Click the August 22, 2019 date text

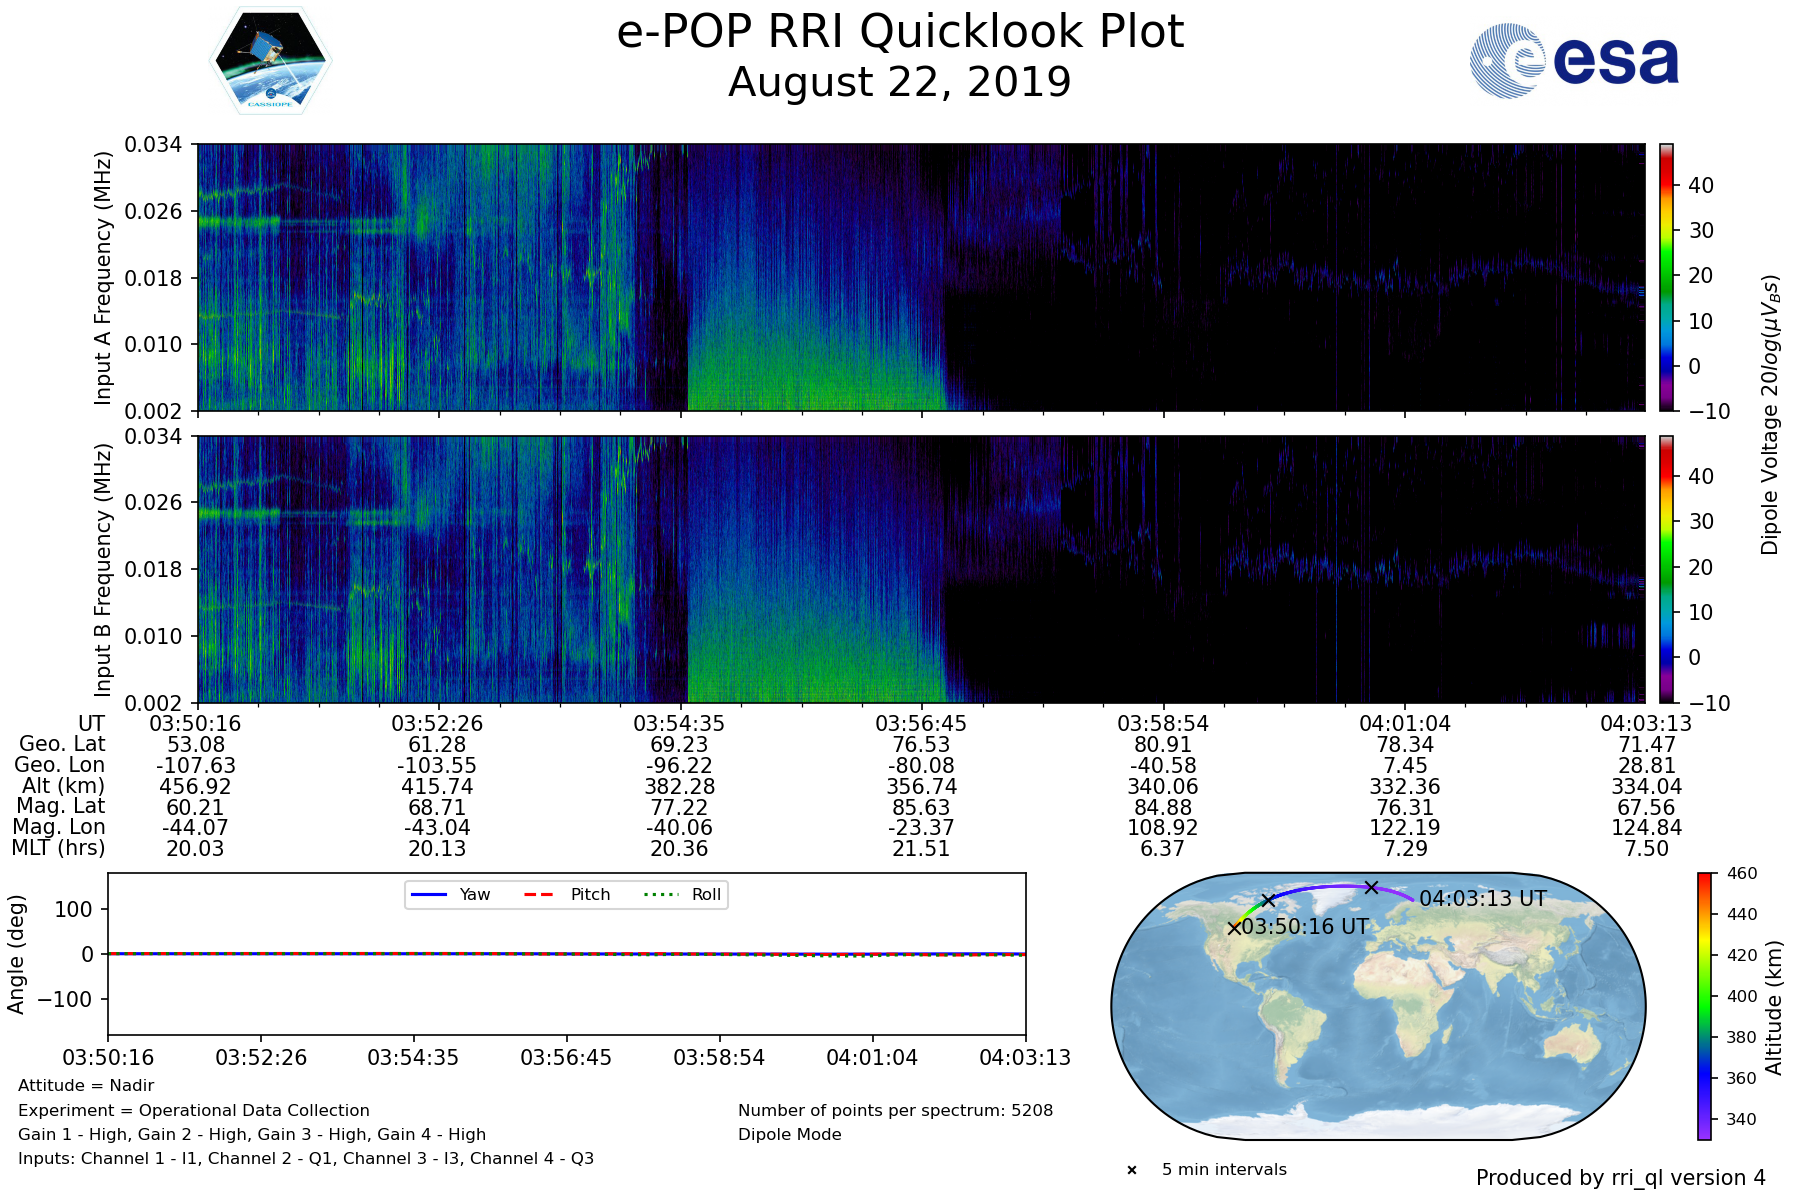(x=900, y=83)
